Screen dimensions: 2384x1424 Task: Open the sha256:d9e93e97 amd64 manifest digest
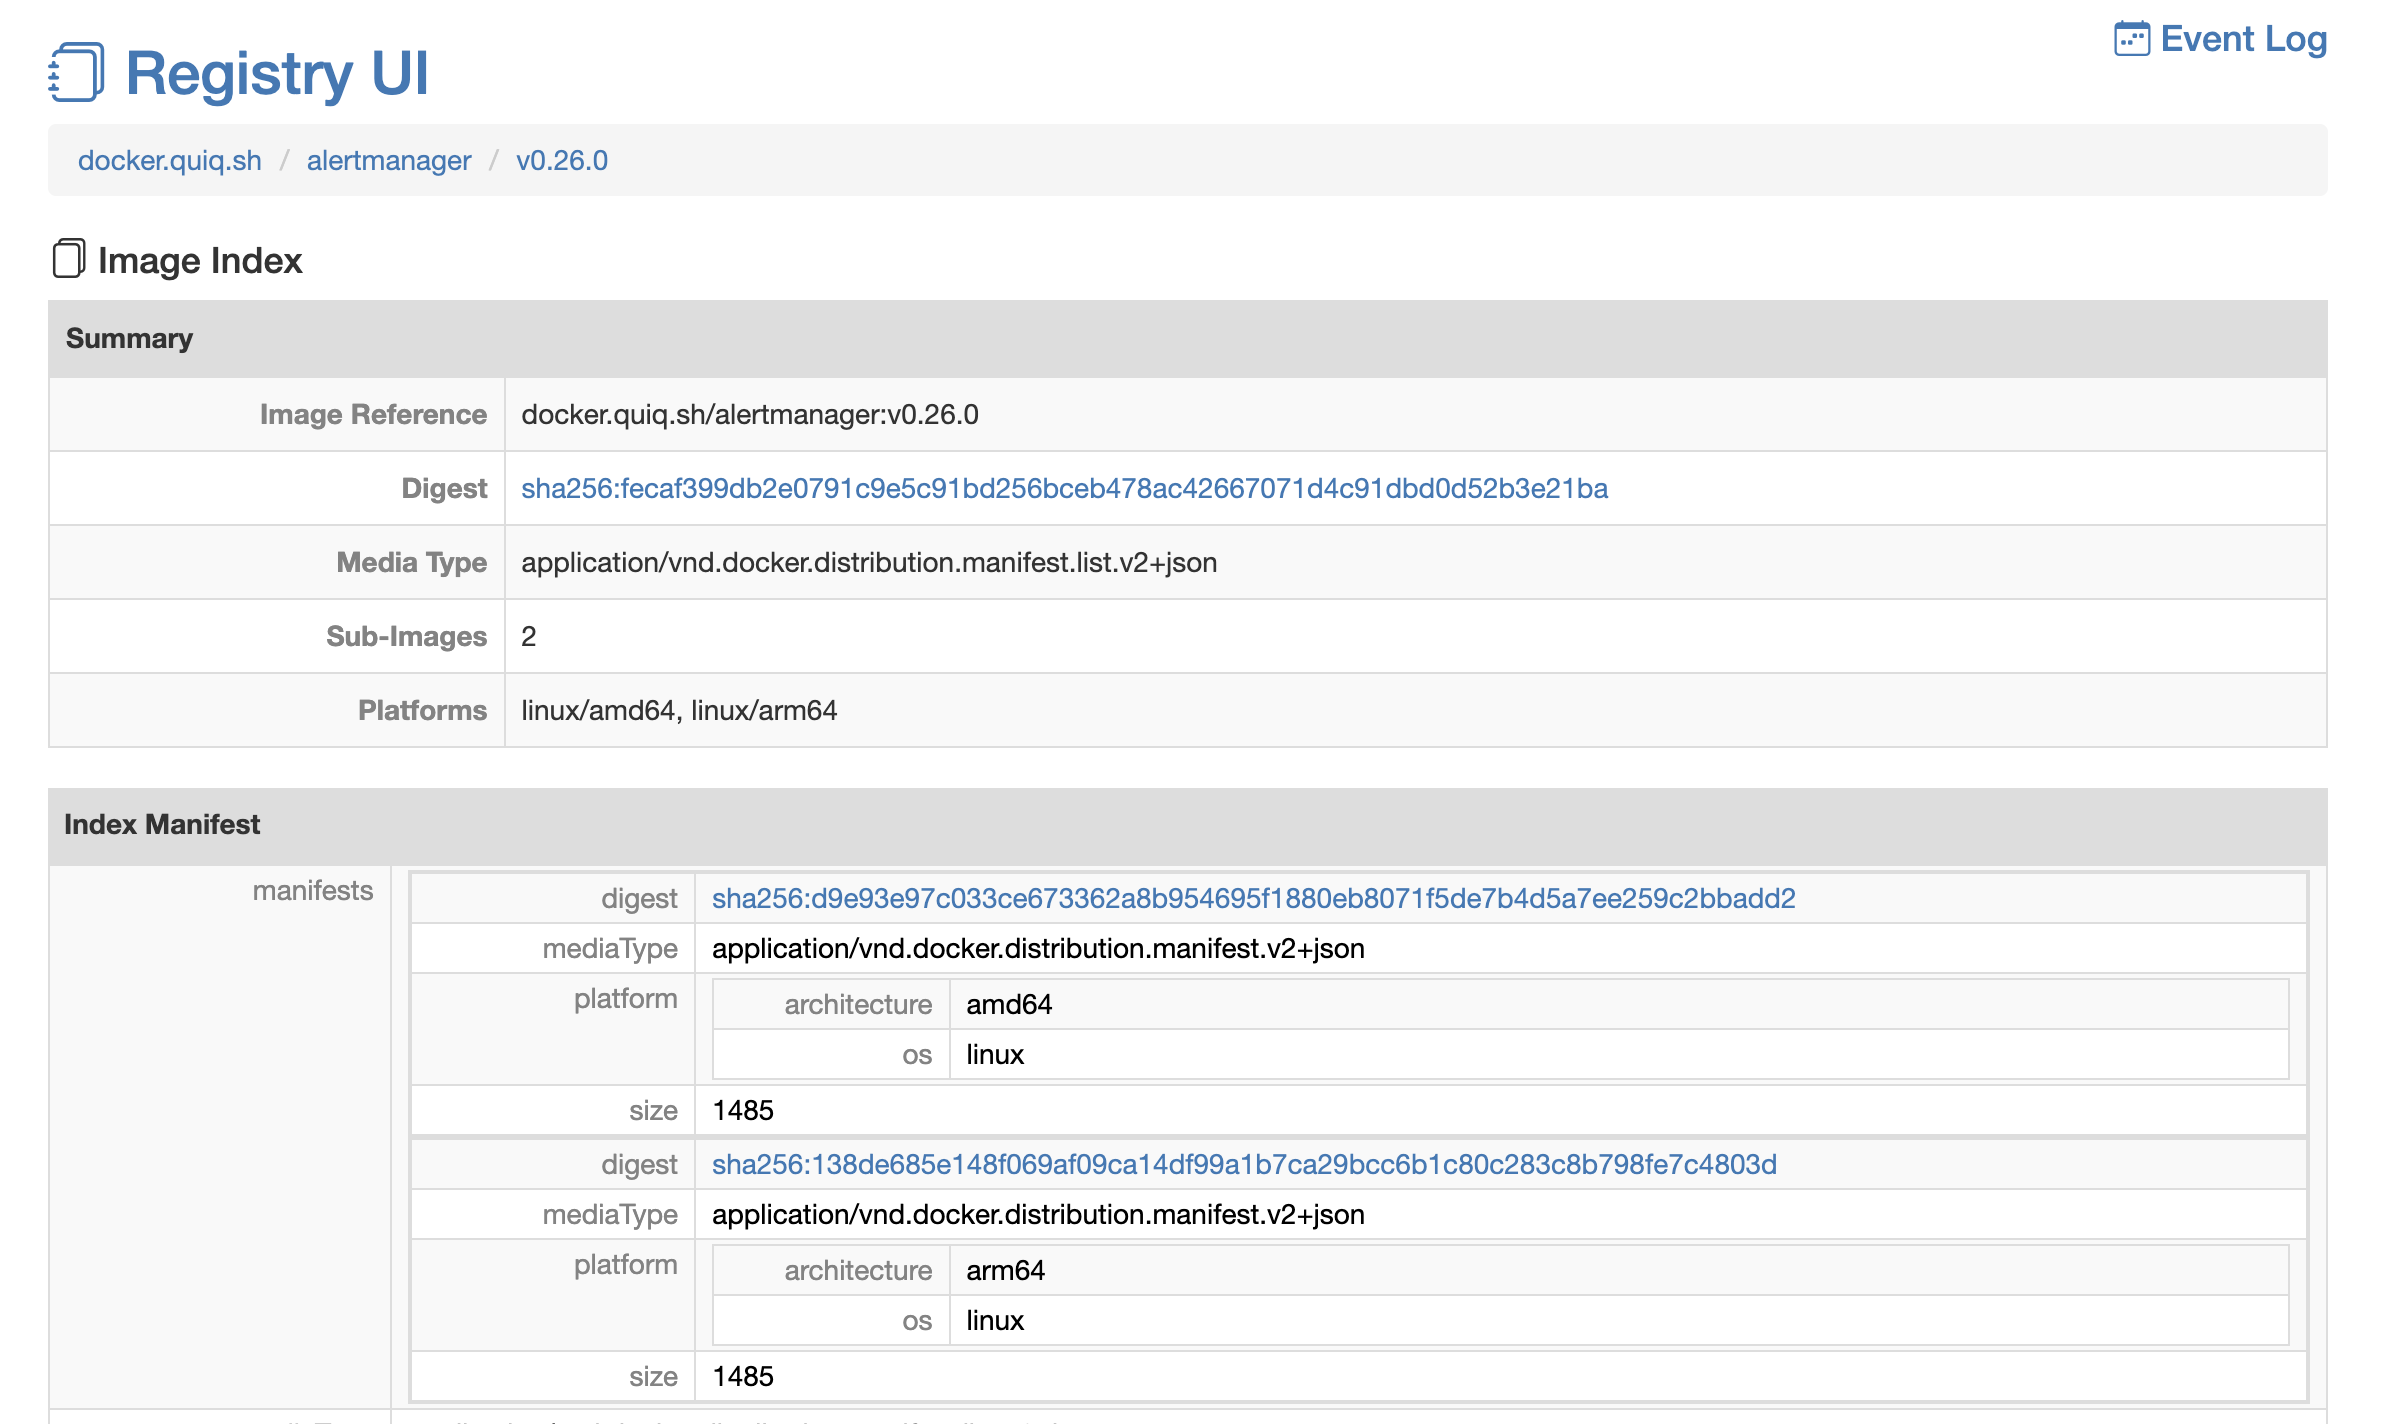click(1253, 898)
